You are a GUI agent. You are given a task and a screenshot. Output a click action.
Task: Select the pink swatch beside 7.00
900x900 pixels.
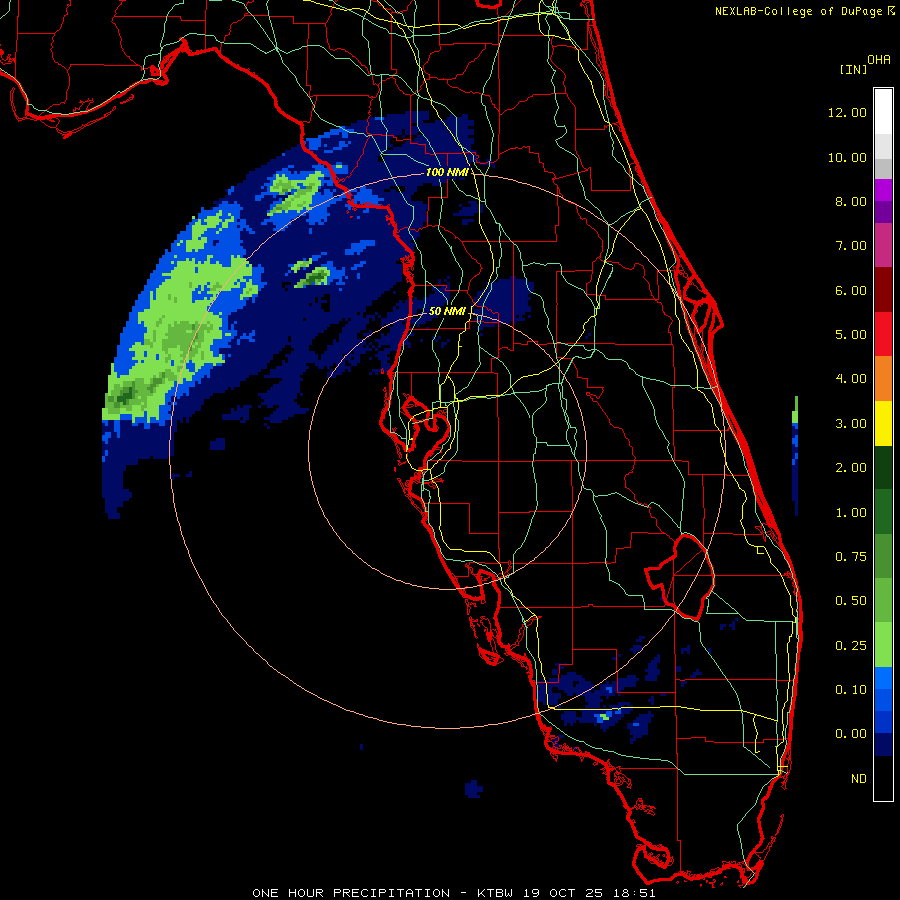pyautogui.click(x=883, y=245)
